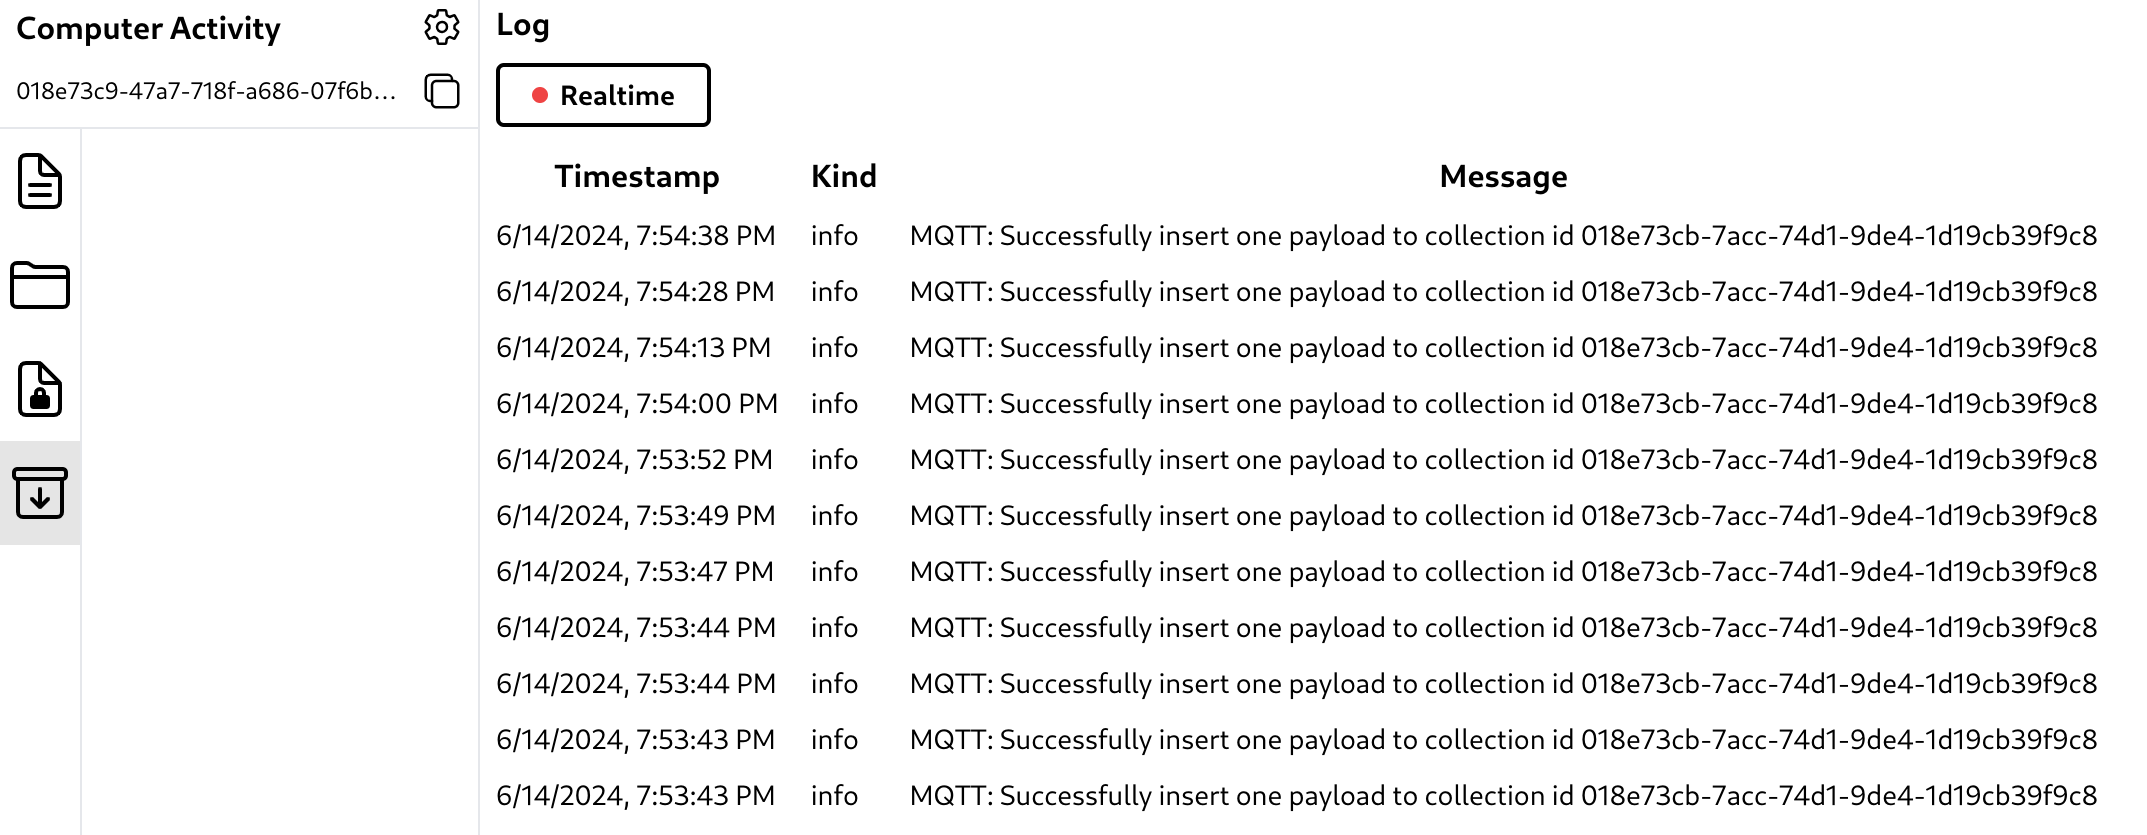Click the Timestamp column header
The image size is (2147, 835).
coord(637,177)
